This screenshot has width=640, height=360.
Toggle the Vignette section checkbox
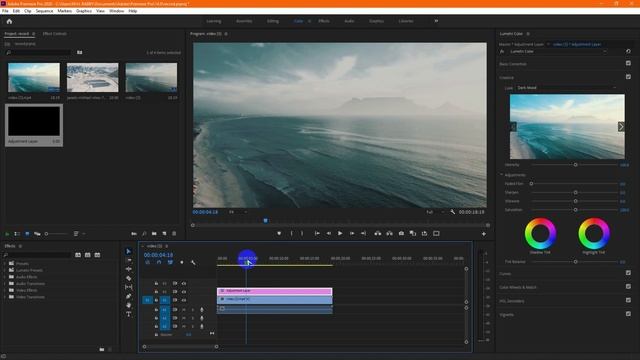628,314
